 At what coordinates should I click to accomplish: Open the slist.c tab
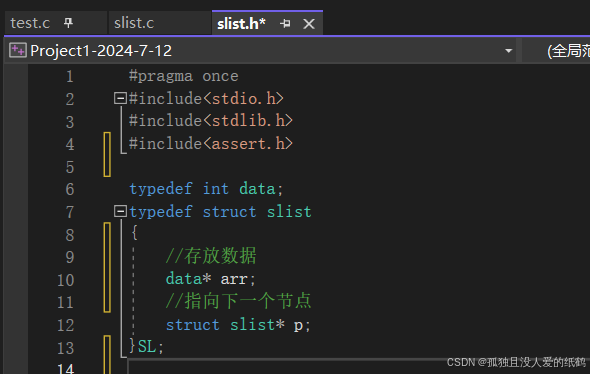click(134, 23)
